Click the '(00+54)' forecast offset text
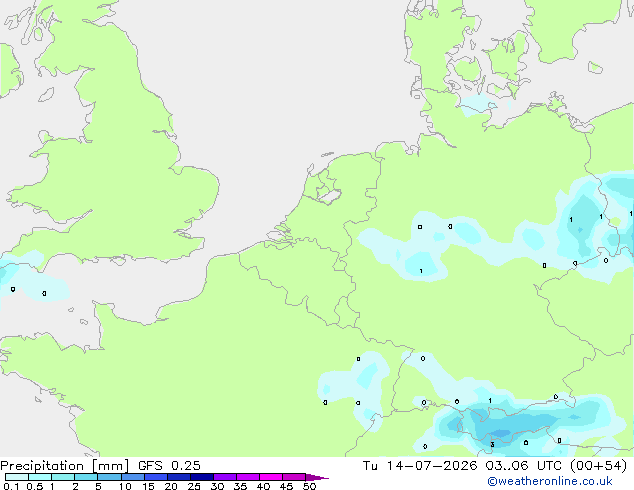Image resolution: width=634 pixels, height=490 pixels. [x=598, y=466]
